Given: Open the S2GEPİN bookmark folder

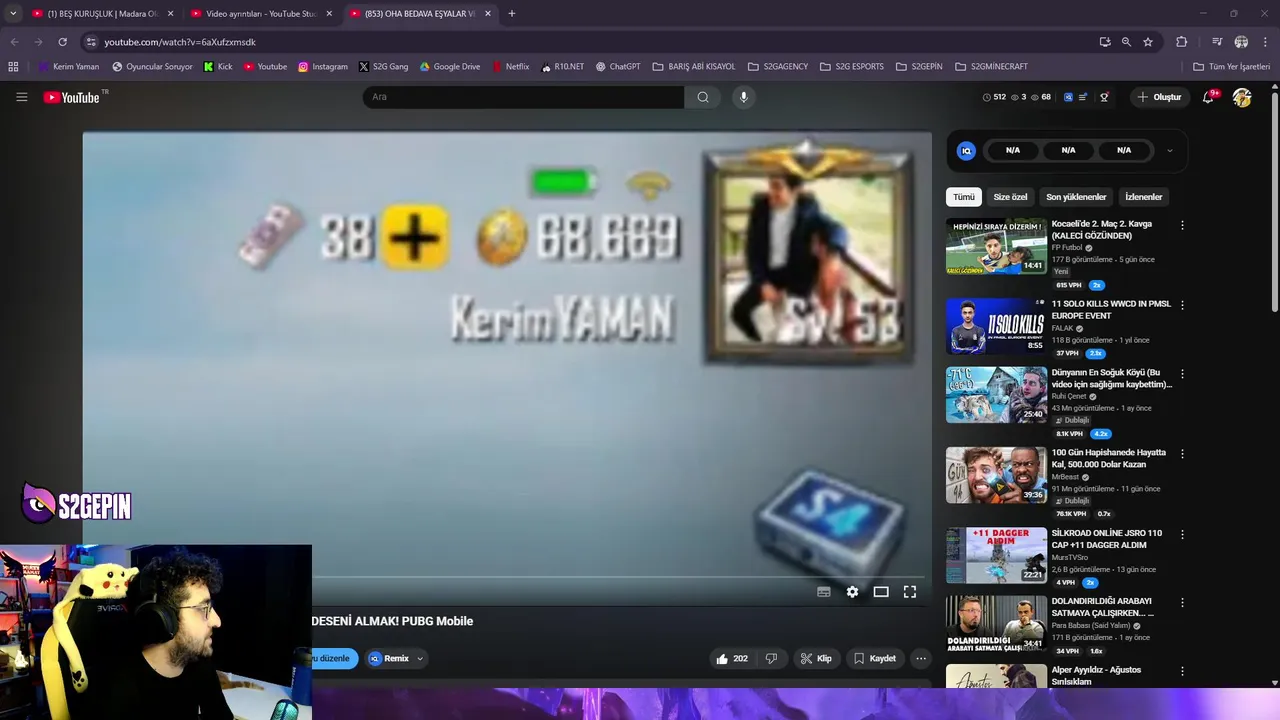Looking at the screenshot, I should tap(918, 66).
